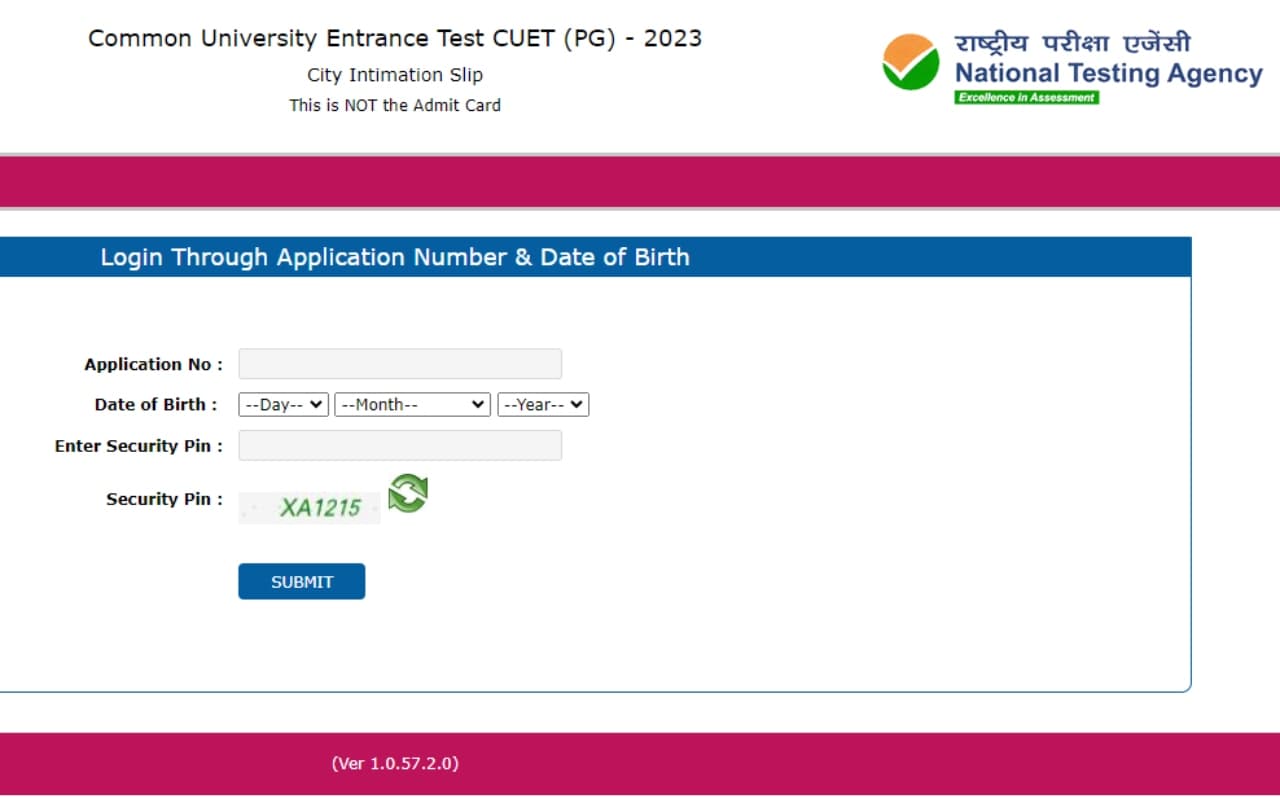The height and width of the screenshot is (800, 1280).
Task: Refresh the security pin captcha
Action: (x=408, y=494)
